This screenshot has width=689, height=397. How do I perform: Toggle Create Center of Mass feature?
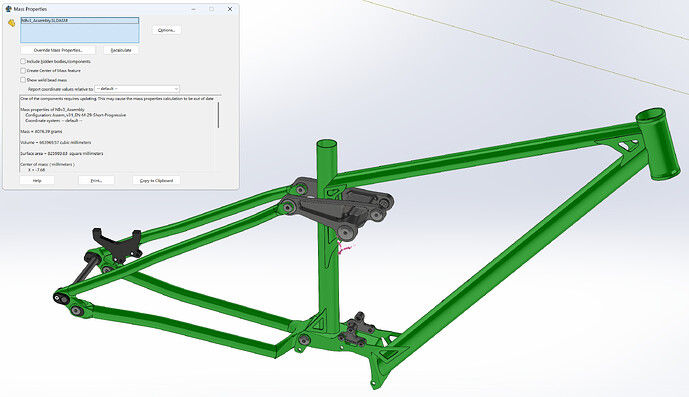[x=23, y=71]
